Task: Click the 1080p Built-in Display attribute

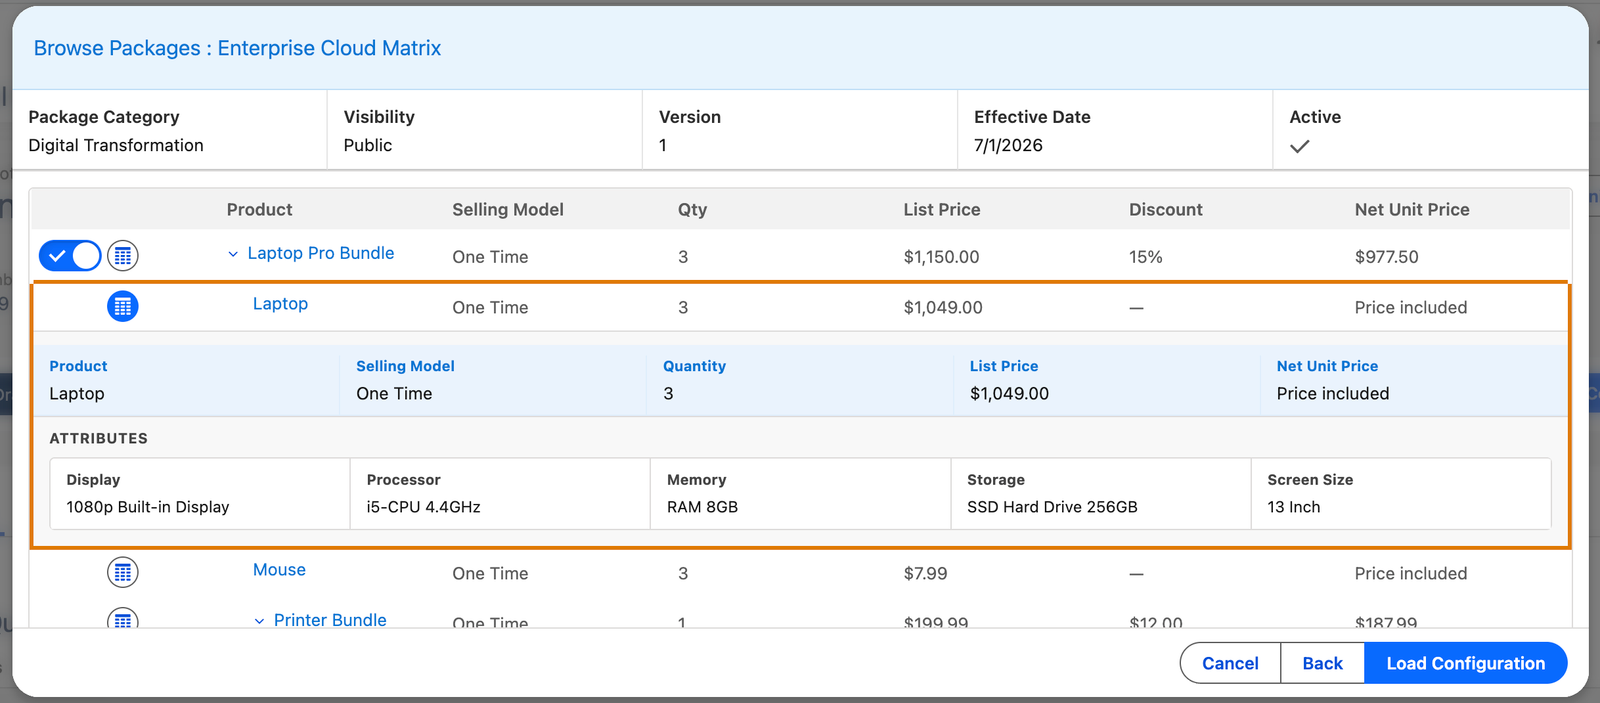Action: [148, 507]
